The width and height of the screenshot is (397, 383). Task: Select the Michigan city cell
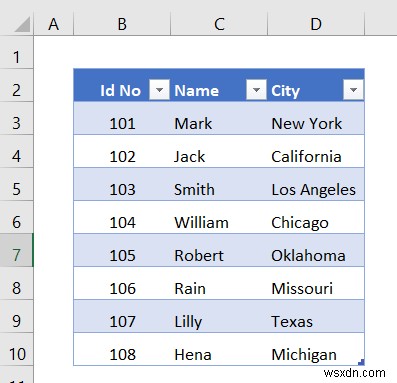tap(316, 349)
